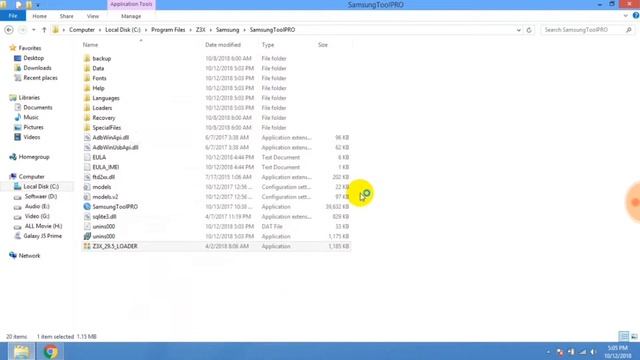Select the Data folder icon
640x360 pixels.
[87, 68]
